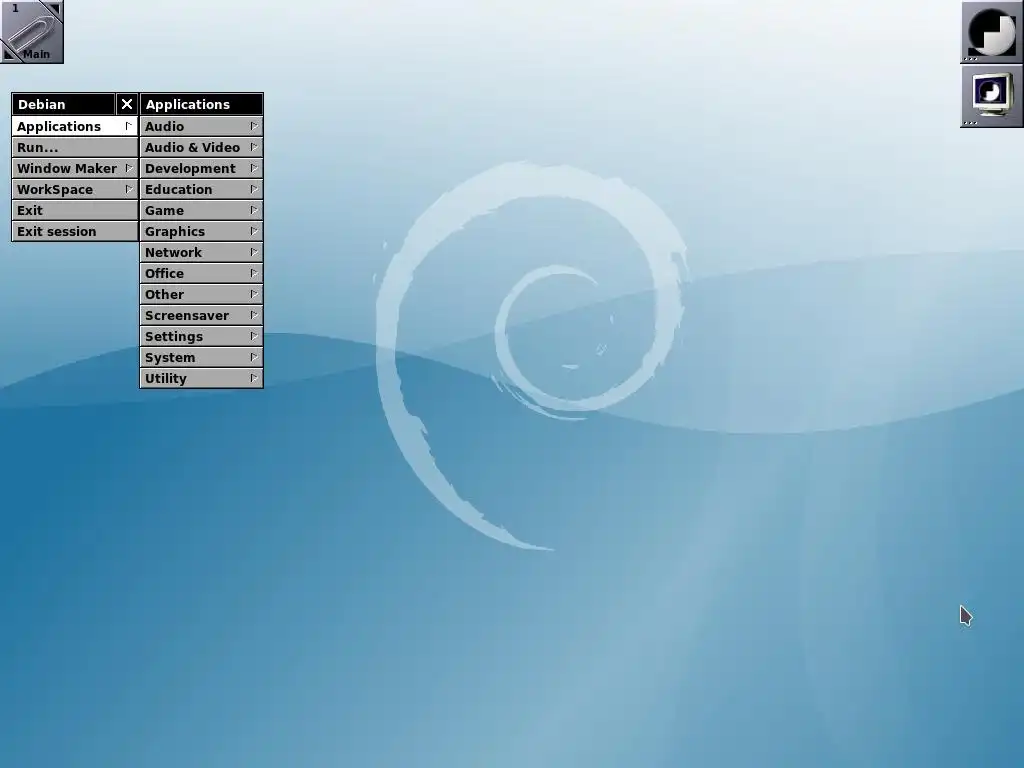
Task: Click the next-workspace arrow on the clip
Action: [x=54, y=8]
